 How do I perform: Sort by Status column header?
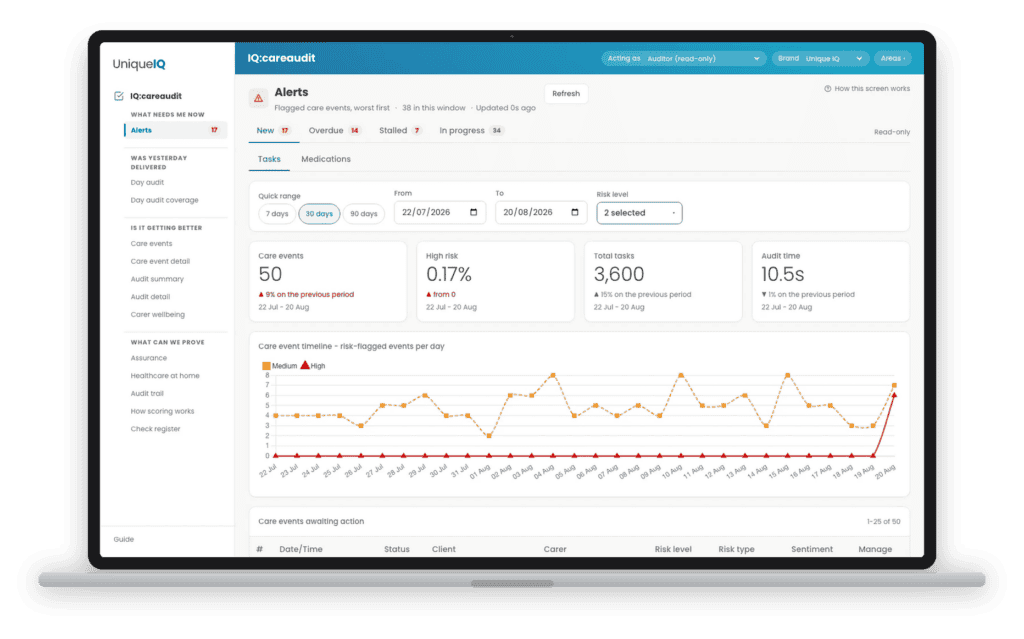coord(397,549)
